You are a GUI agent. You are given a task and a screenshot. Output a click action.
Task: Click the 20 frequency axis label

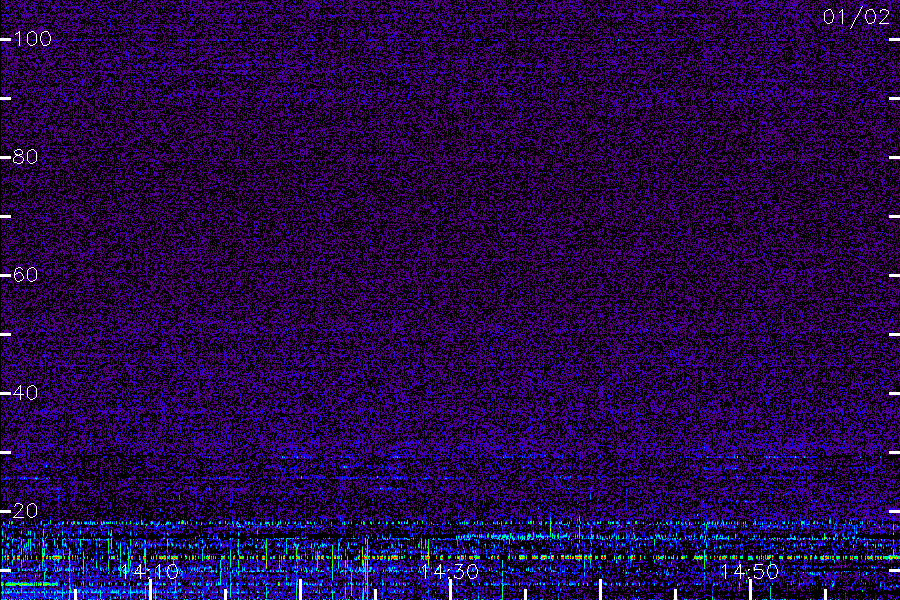(x=25, y=510)
